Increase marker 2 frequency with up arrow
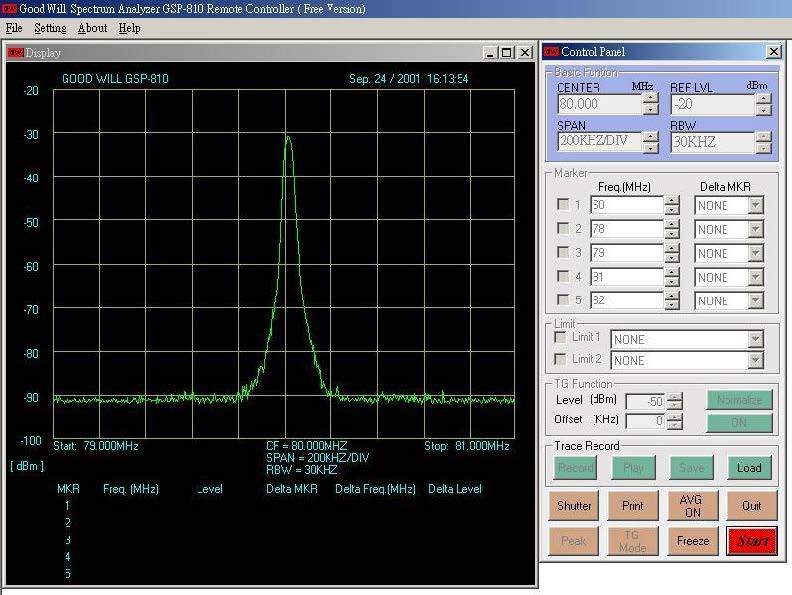 672,224
